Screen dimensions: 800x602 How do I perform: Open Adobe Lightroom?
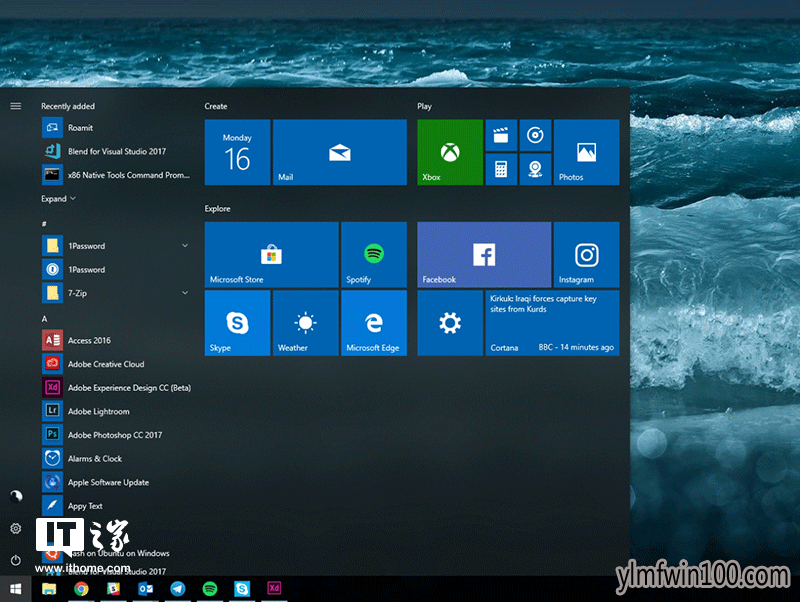click(x=116, y=411)
